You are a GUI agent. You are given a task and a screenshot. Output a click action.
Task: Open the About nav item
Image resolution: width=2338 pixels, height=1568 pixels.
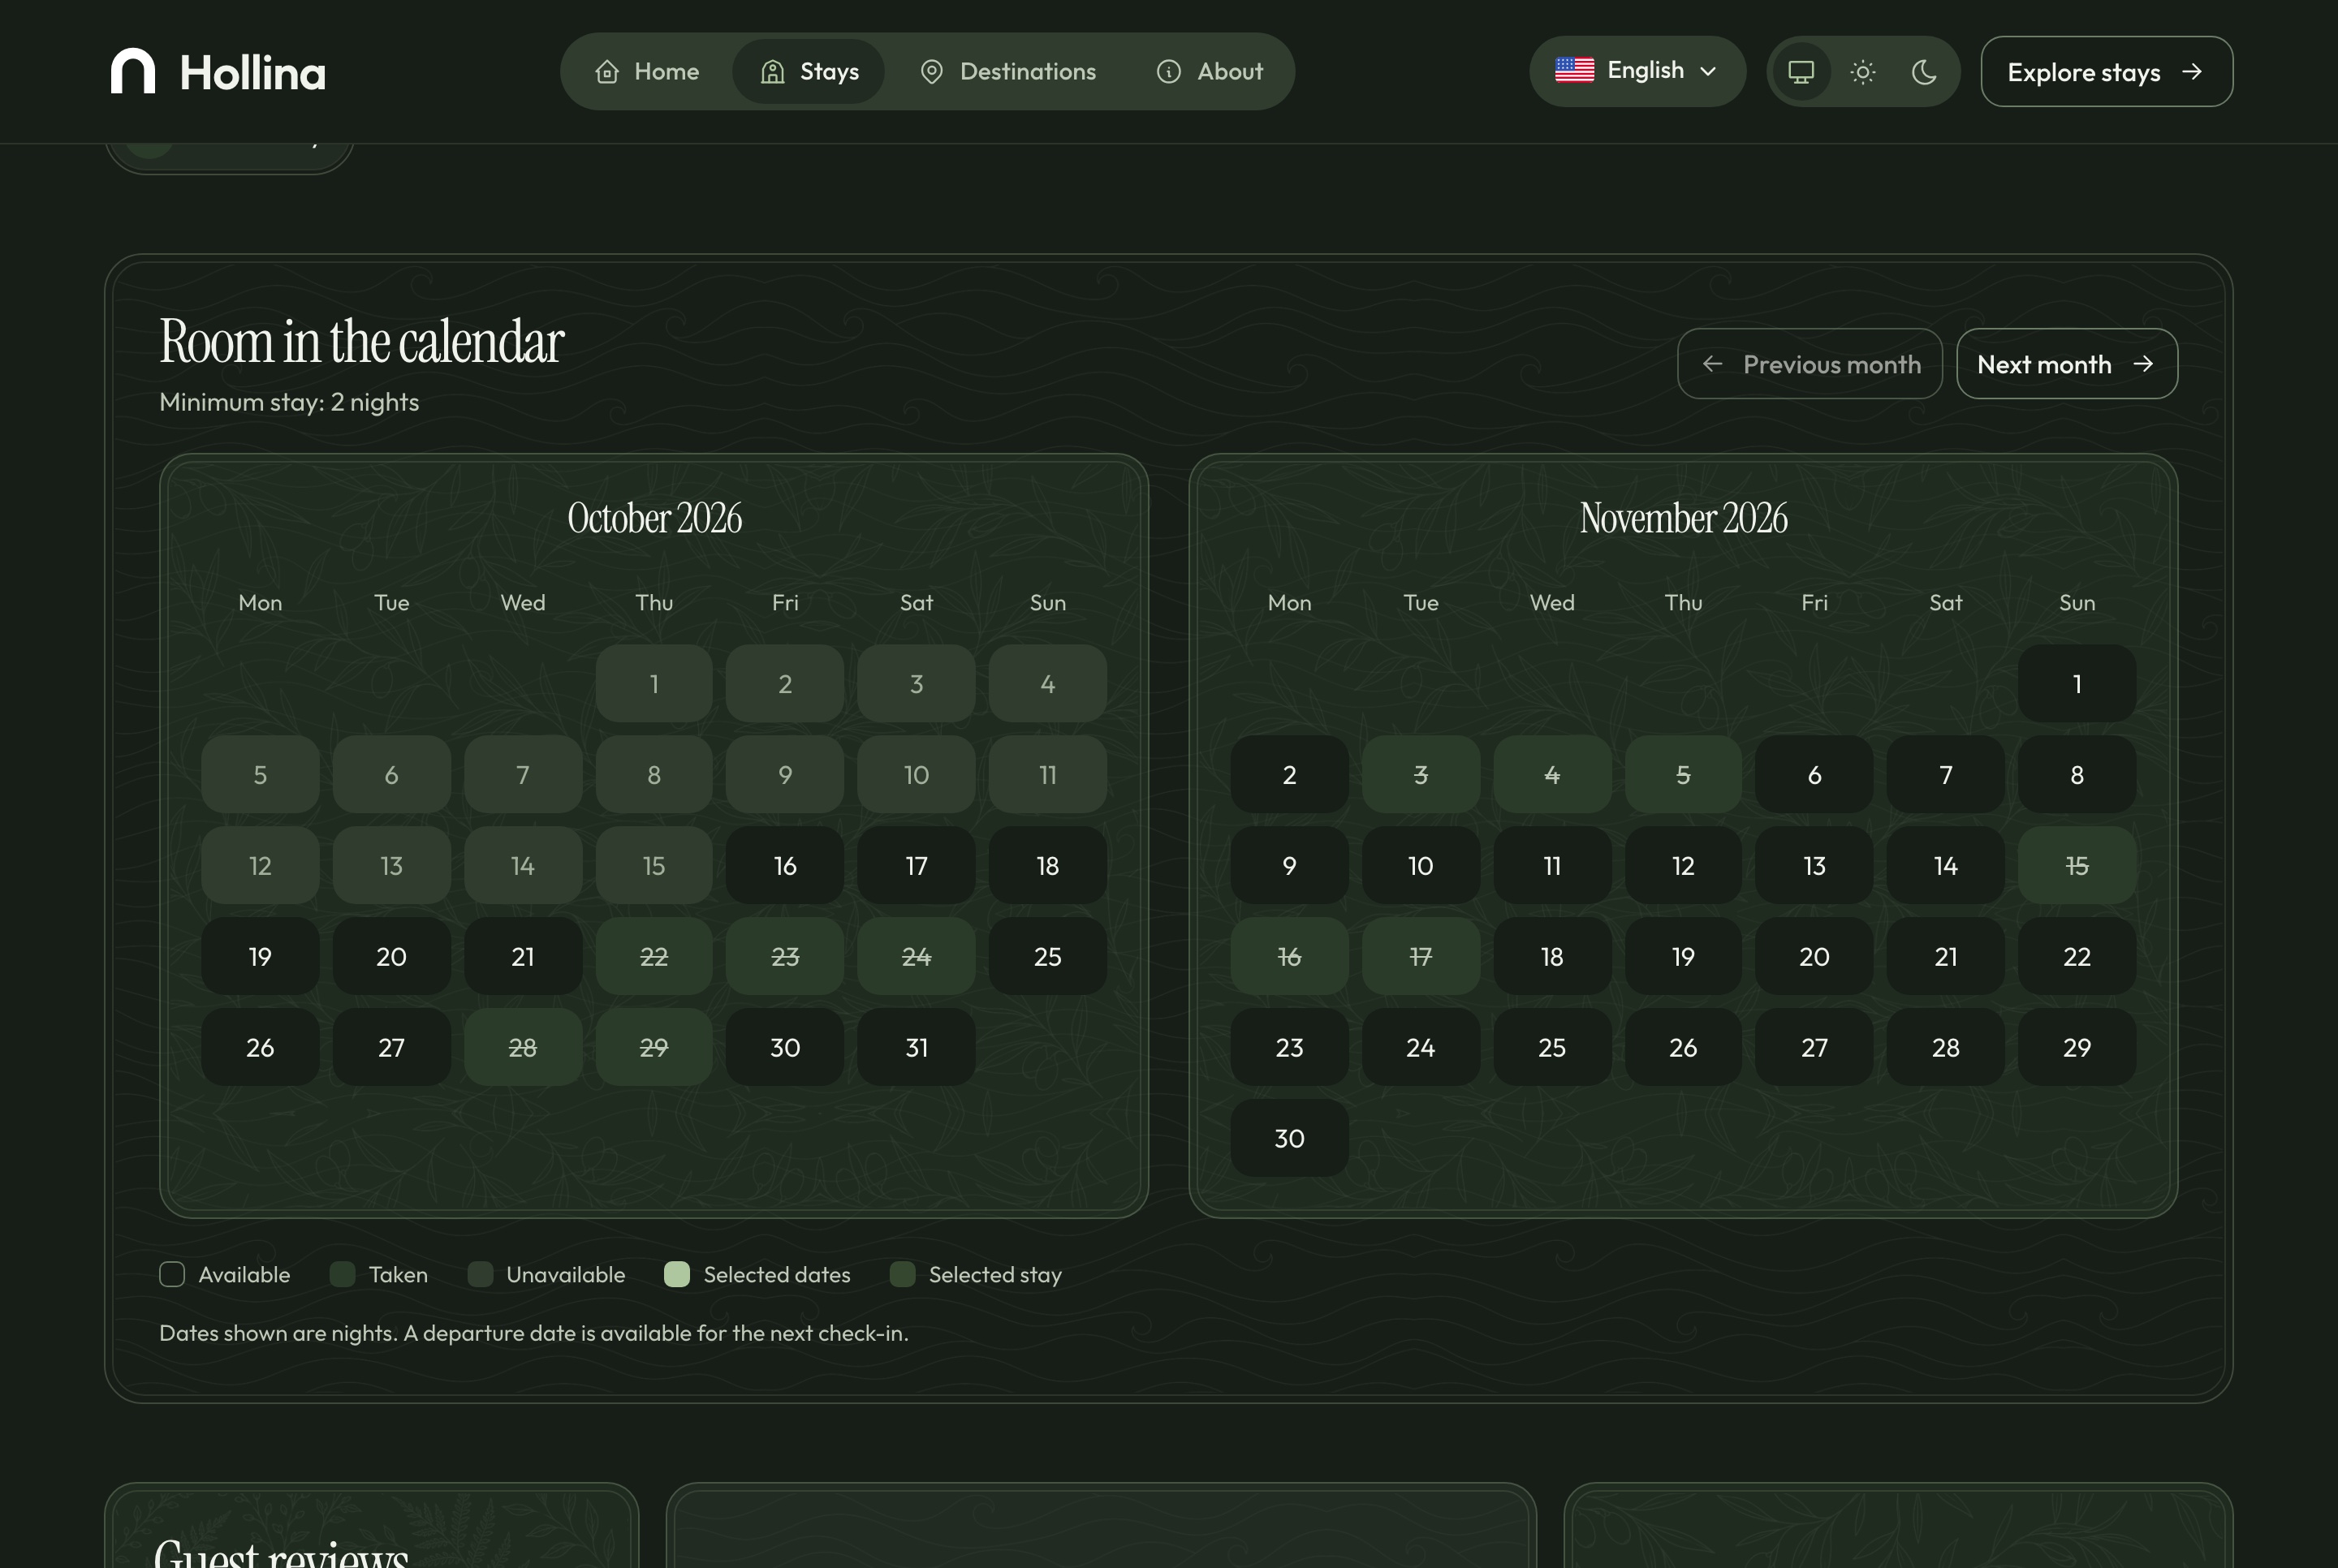[x=1209, y=72]
